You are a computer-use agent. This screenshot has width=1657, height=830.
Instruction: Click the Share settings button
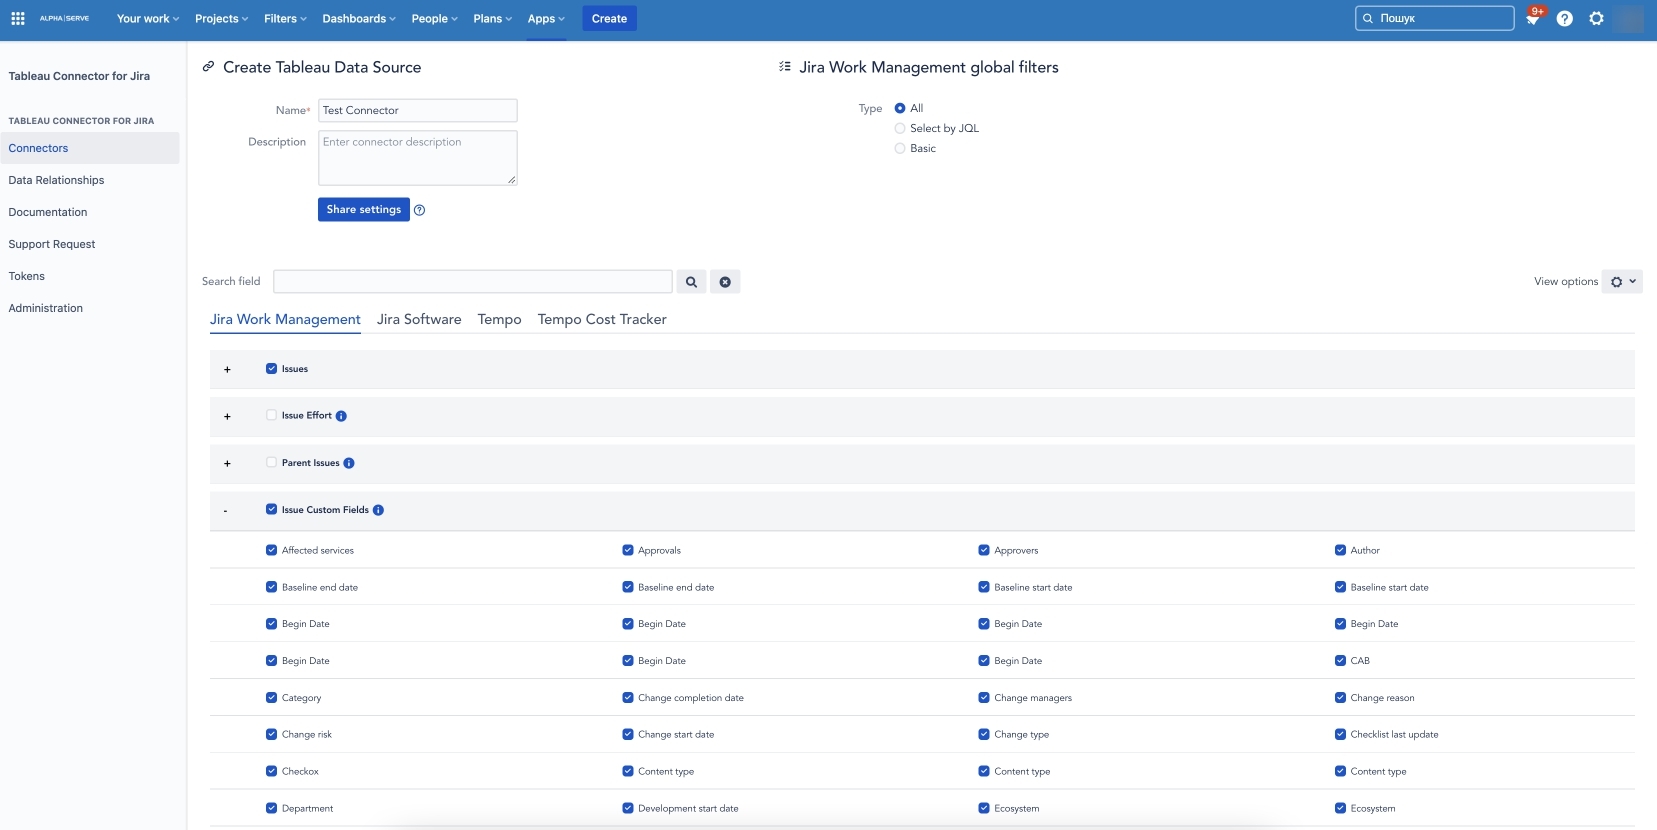[364, 209]
